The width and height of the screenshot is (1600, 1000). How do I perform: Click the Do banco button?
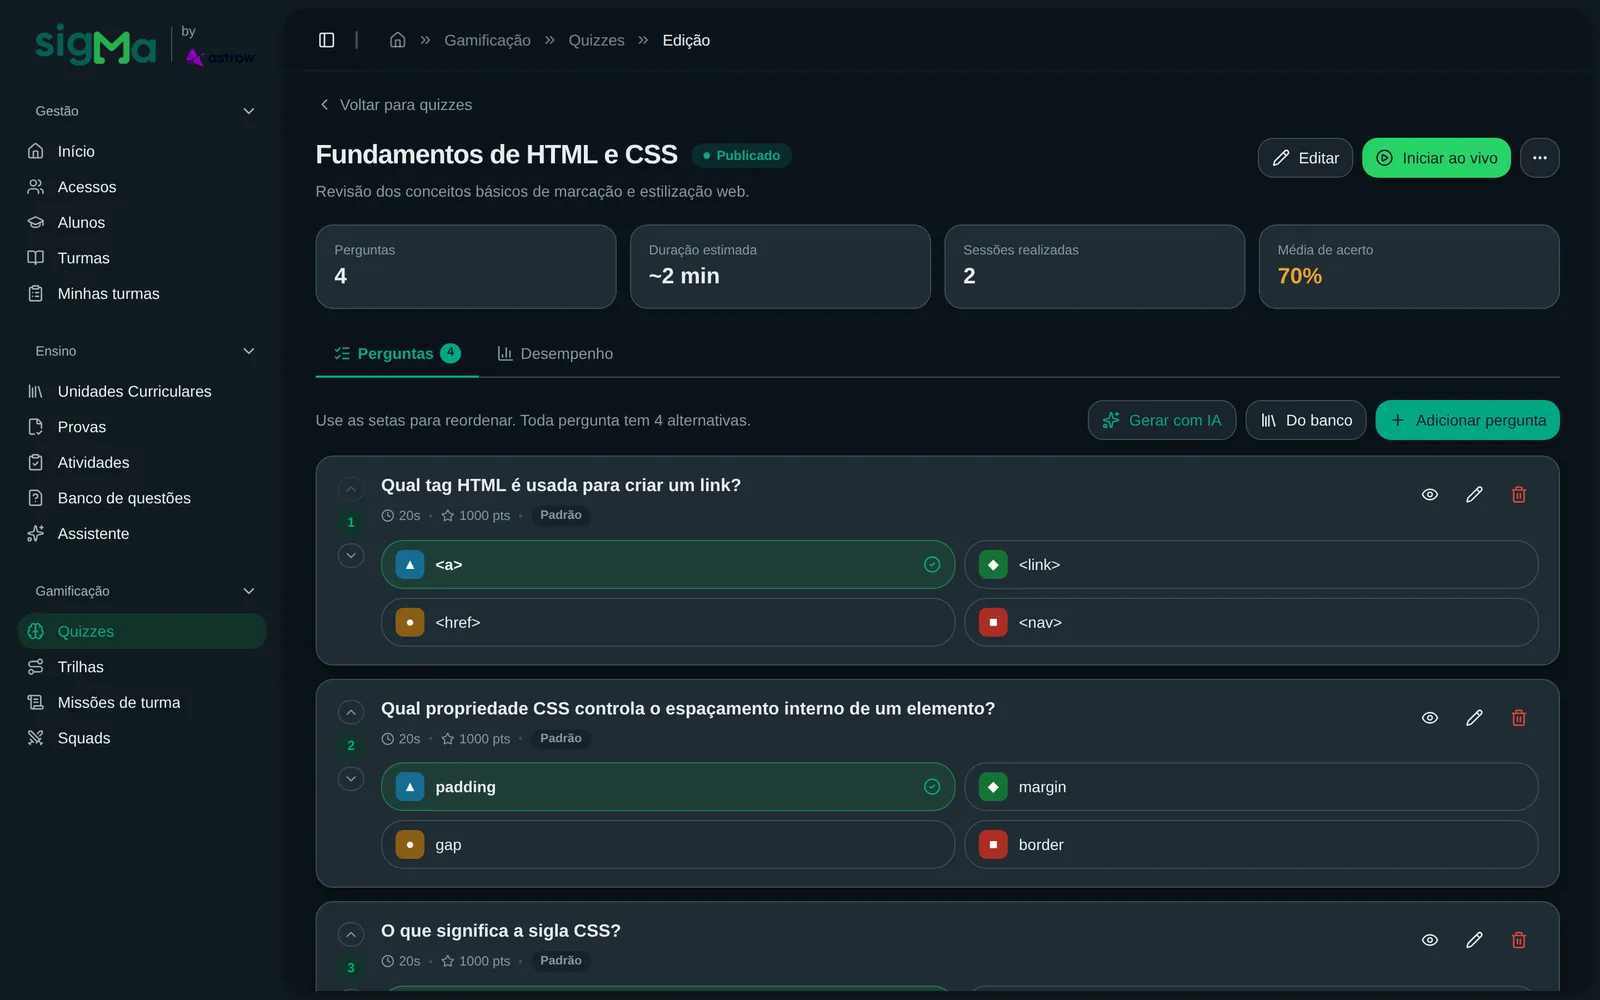point(1306,420)
